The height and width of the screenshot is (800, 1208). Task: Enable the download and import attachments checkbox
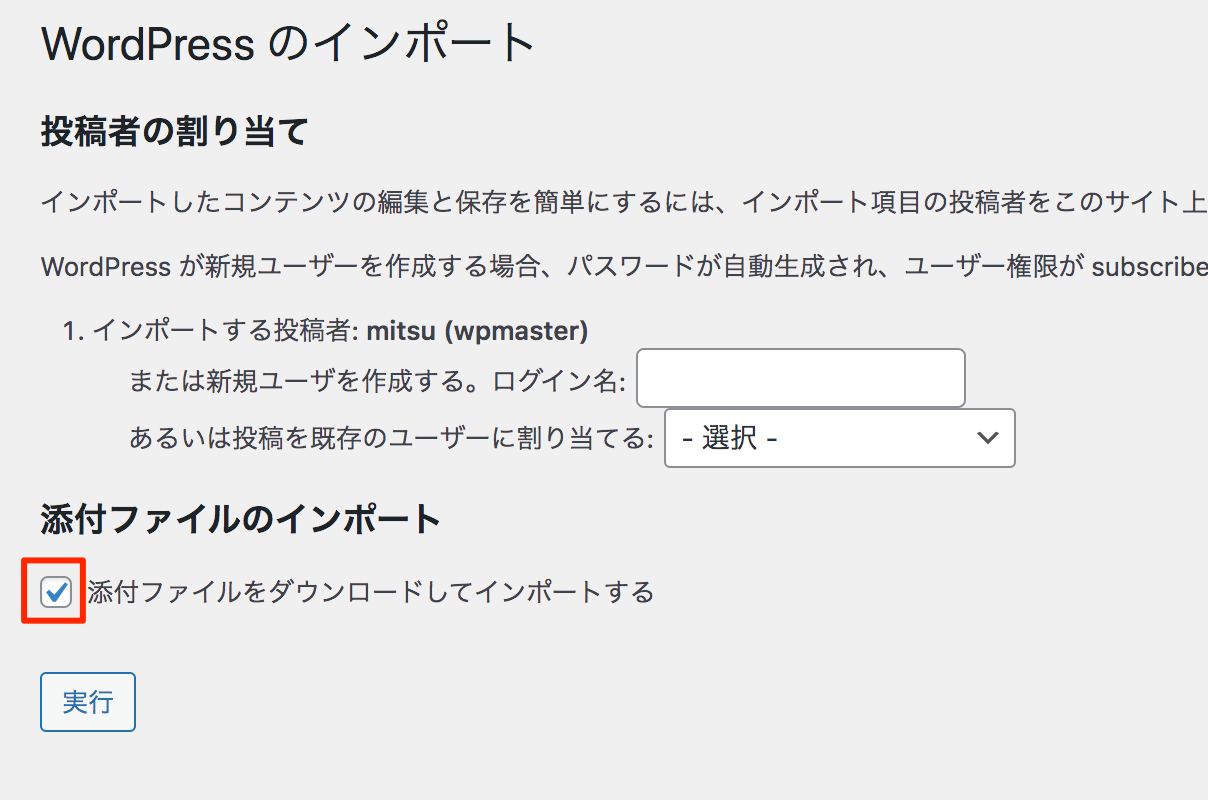point(53,591)
